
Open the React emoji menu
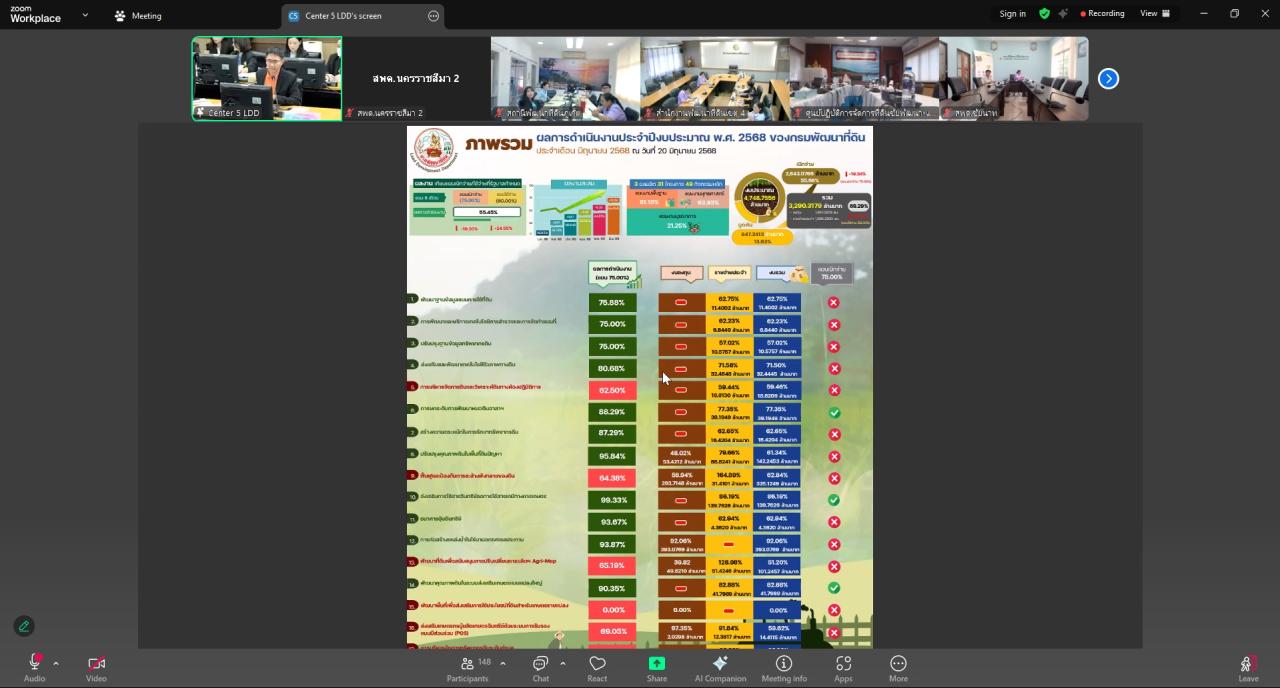coord(597,666)
